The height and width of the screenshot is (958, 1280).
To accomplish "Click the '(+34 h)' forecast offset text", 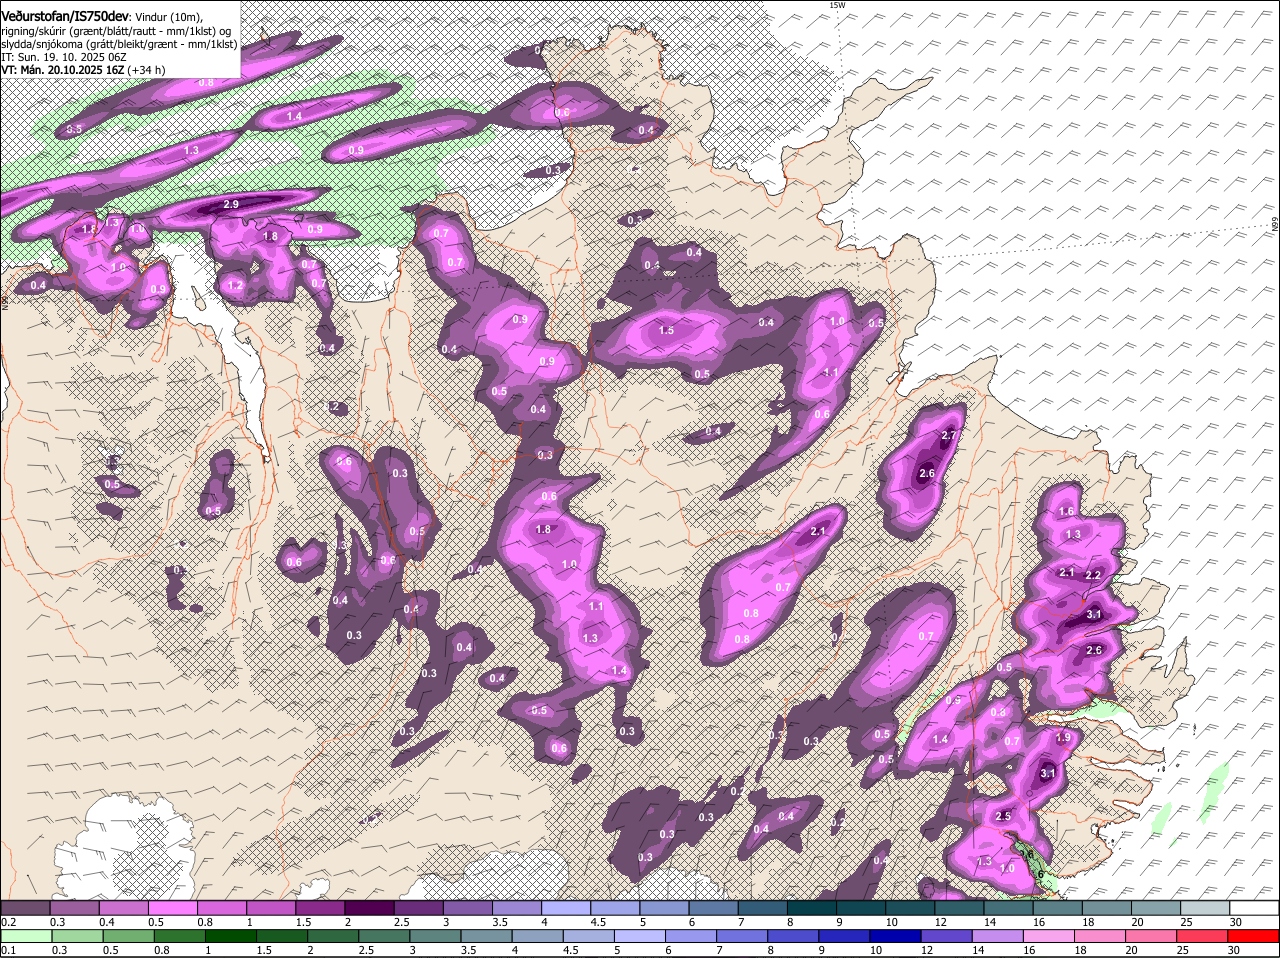I will pos(147,70).
